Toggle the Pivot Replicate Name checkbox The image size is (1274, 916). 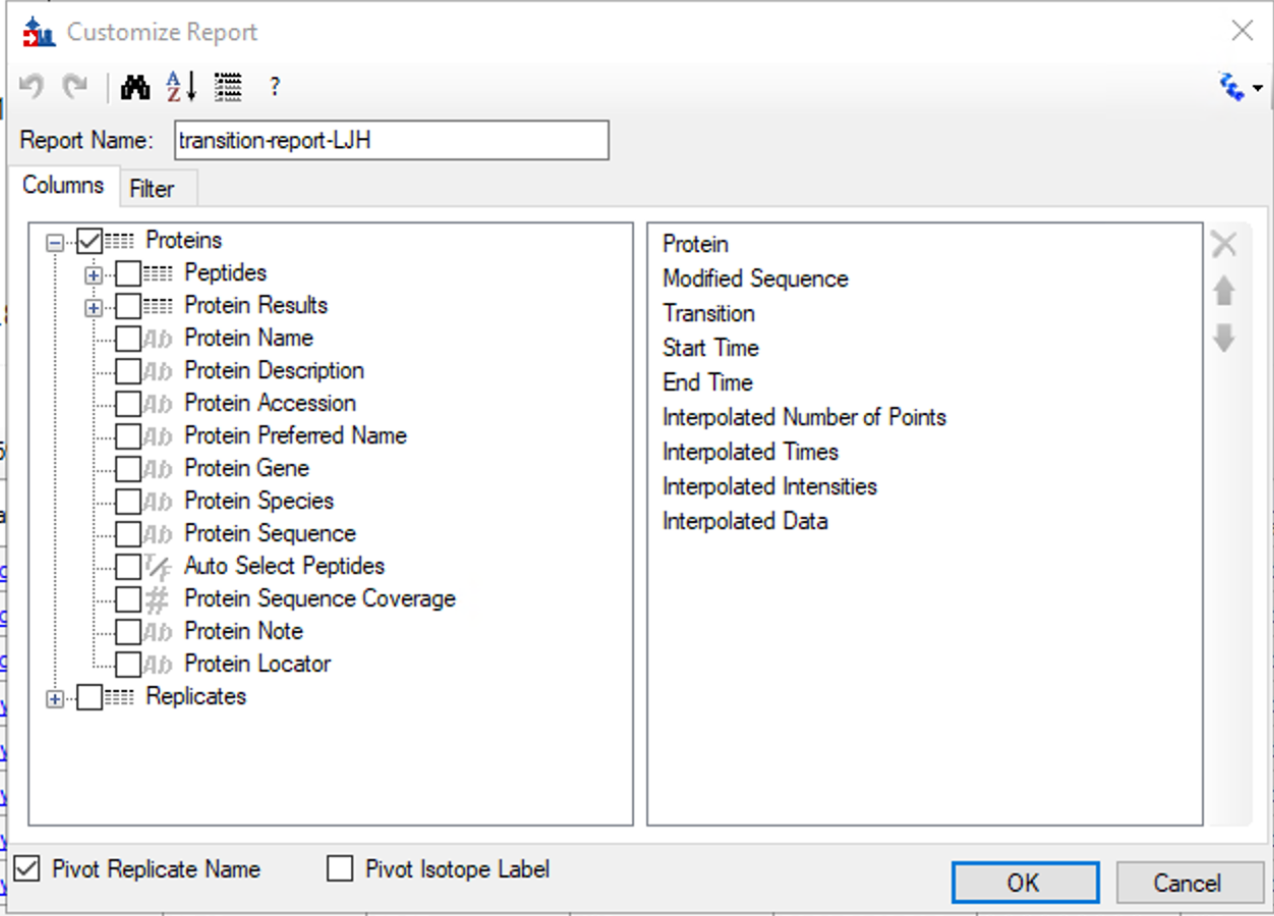[x=28, y=869]
